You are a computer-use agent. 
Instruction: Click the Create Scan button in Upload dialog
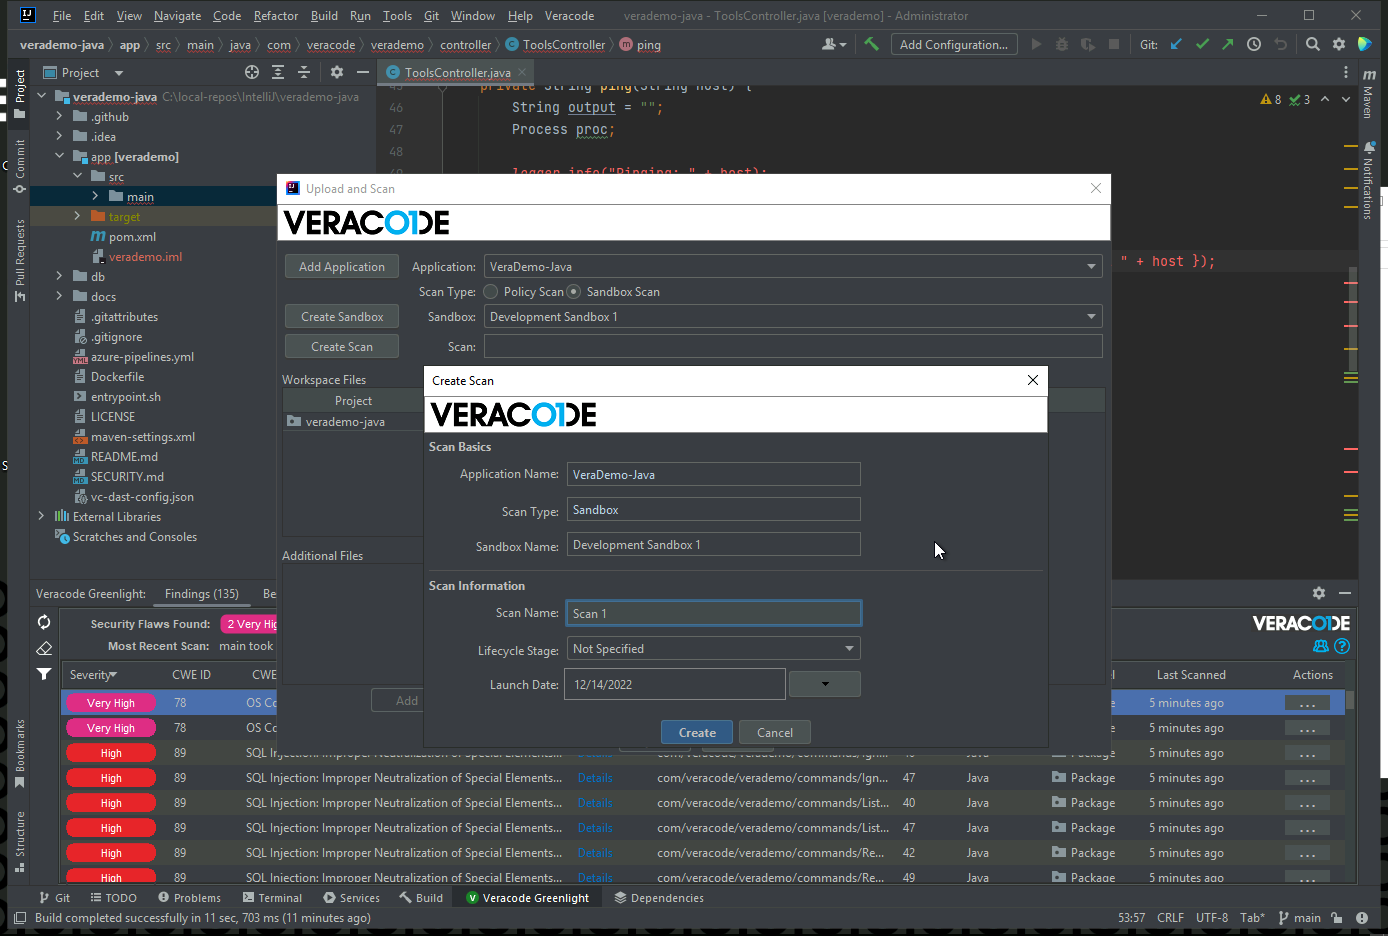[342, 347]
